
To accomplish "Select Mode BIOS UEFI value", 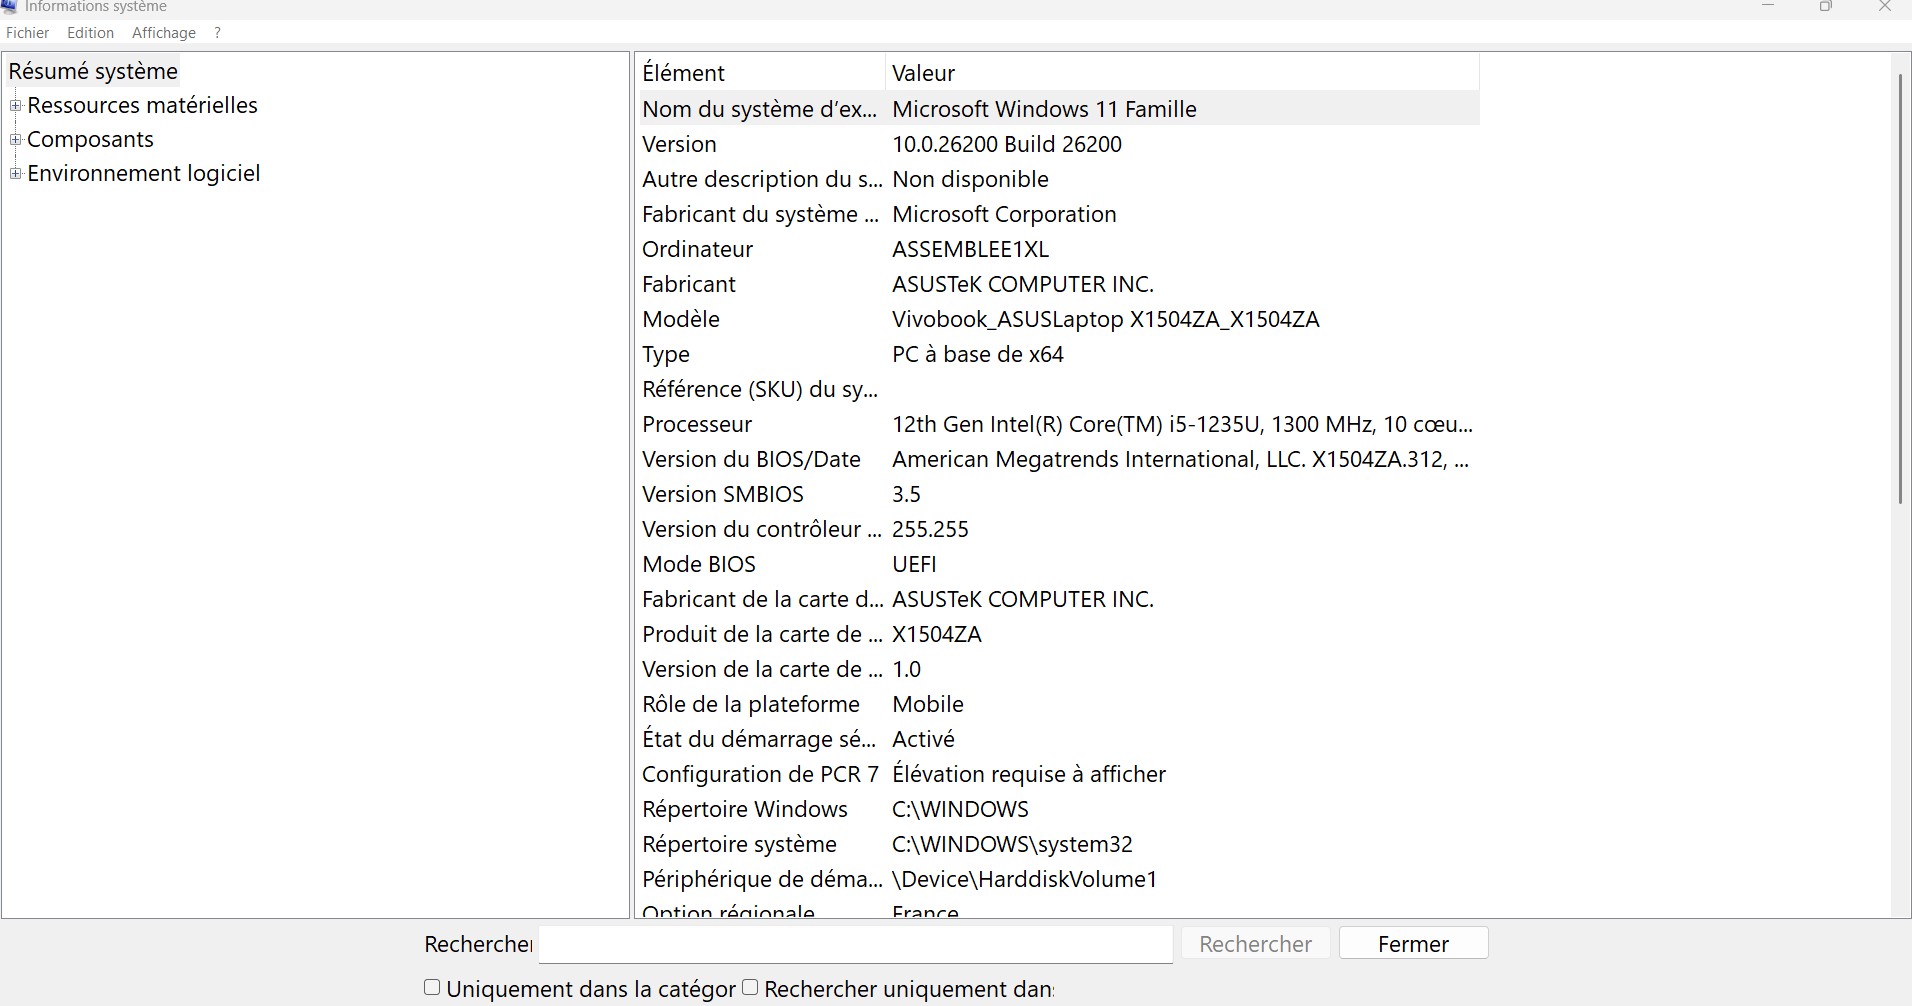I will (914, 564).
